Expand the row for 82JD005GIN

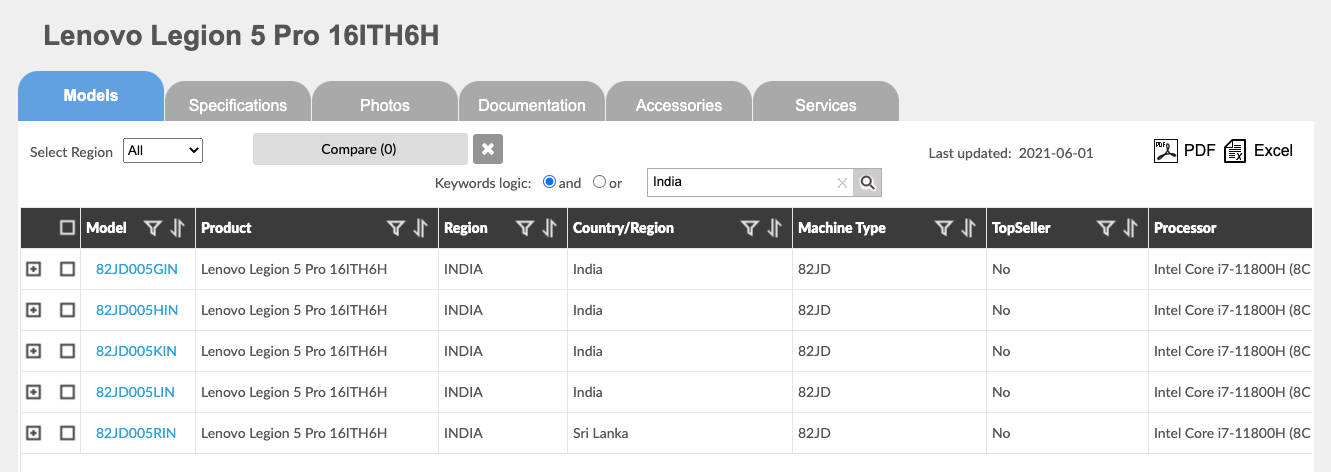[33, 269]
